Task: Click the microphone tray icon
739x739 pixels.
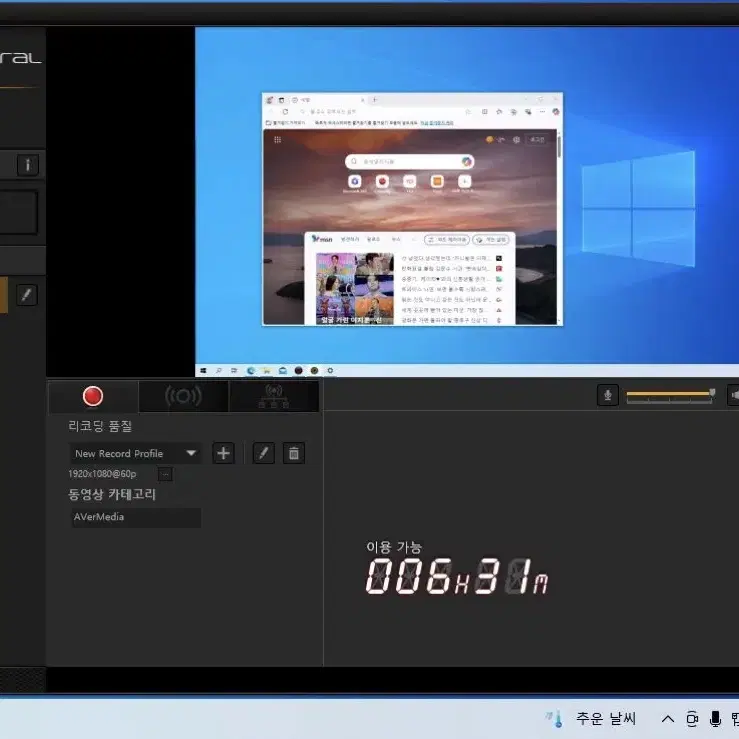Action: tap(715, 719)
